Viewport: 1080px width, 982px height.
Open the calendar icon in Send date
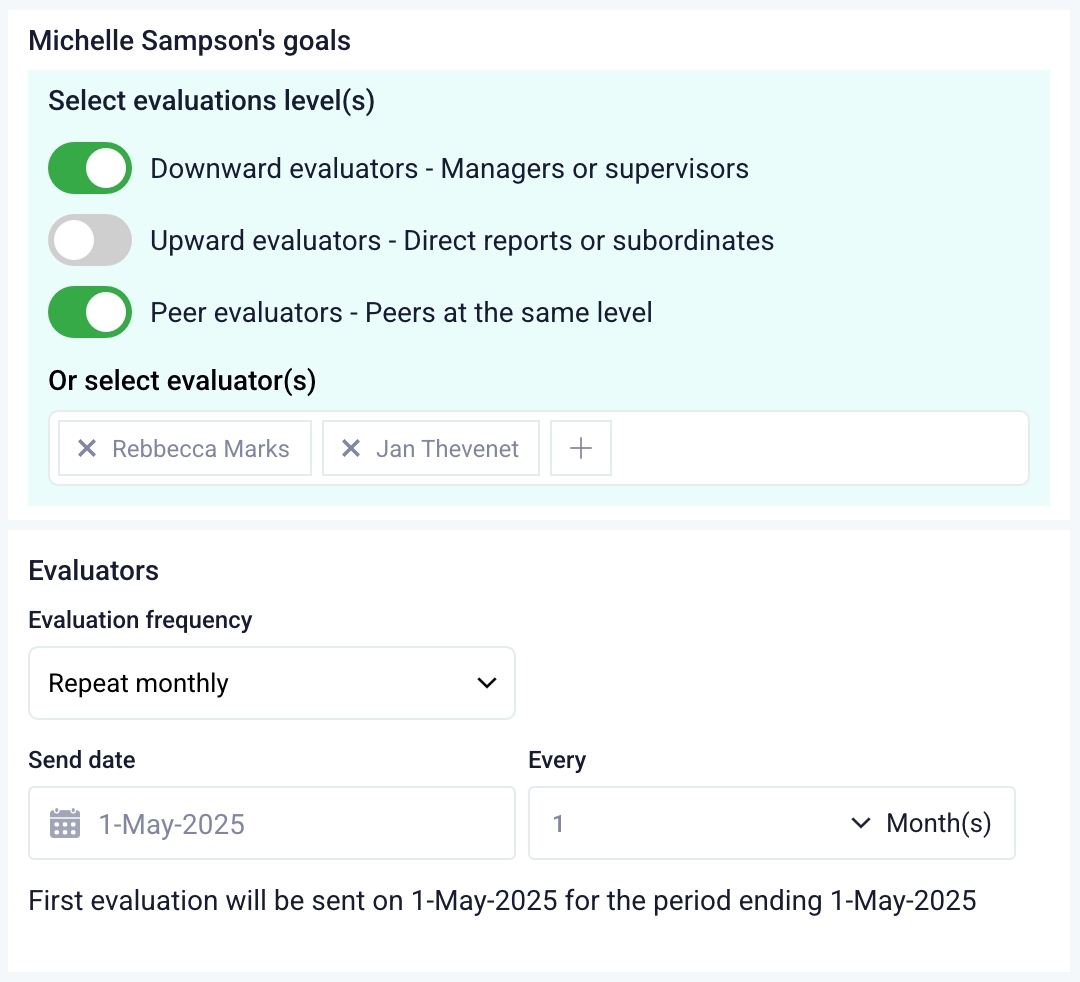[64, 822]
